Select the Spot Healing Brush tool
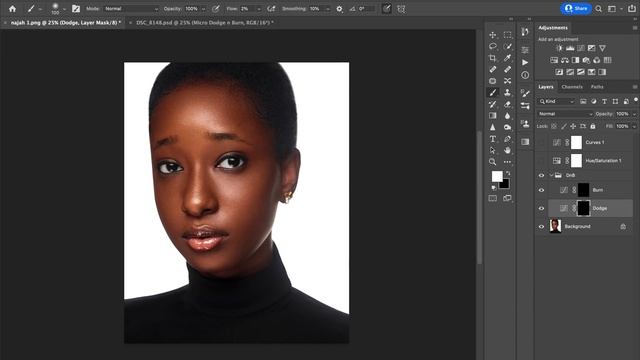Image resolution: width=640 pixels, height=360 pixels. (493, 69)
